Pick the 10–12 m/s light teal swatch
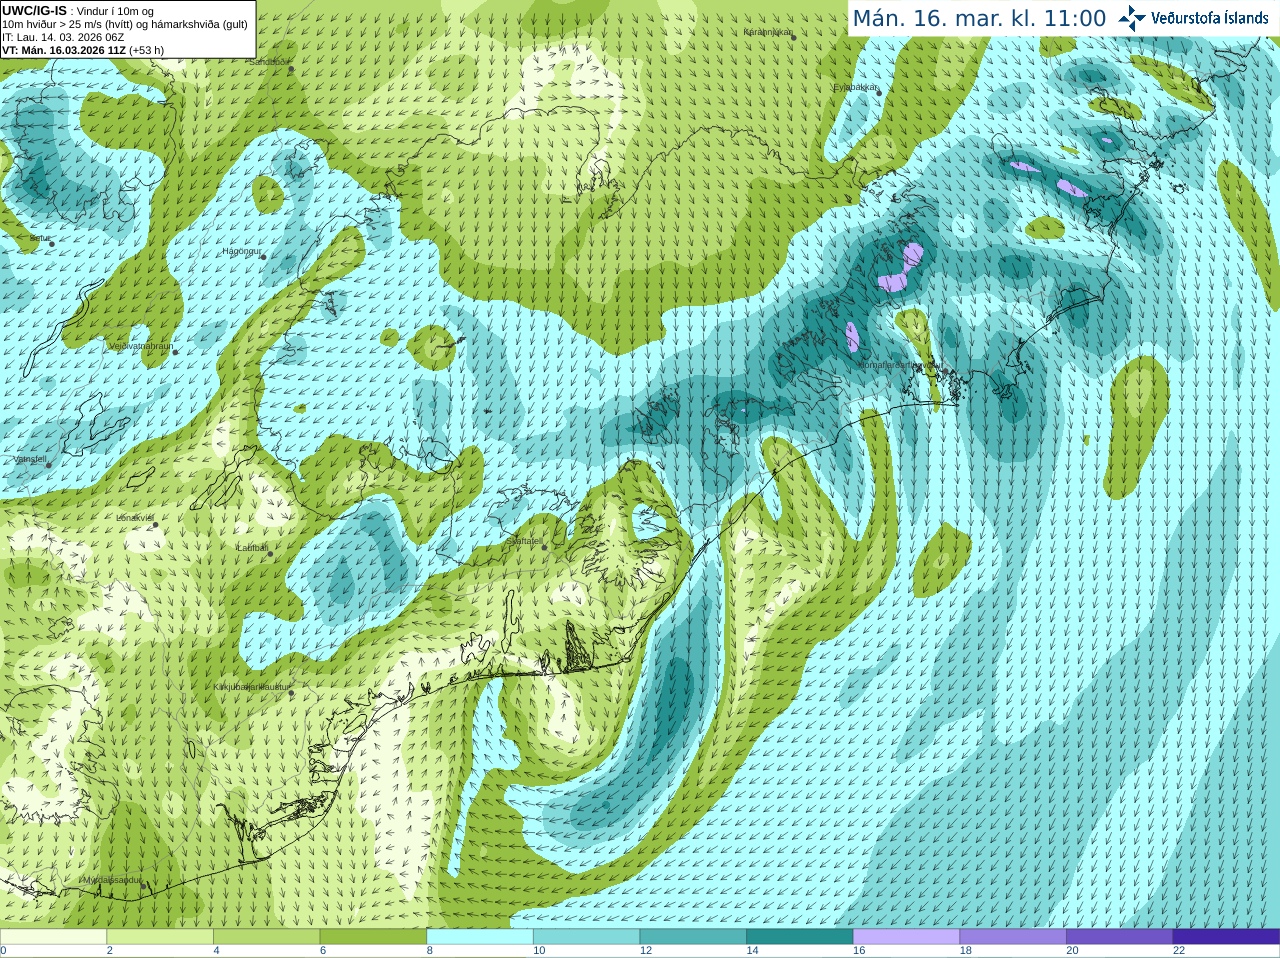The width and height of the screenshot is (1280, 958). (x=586, y=937)
